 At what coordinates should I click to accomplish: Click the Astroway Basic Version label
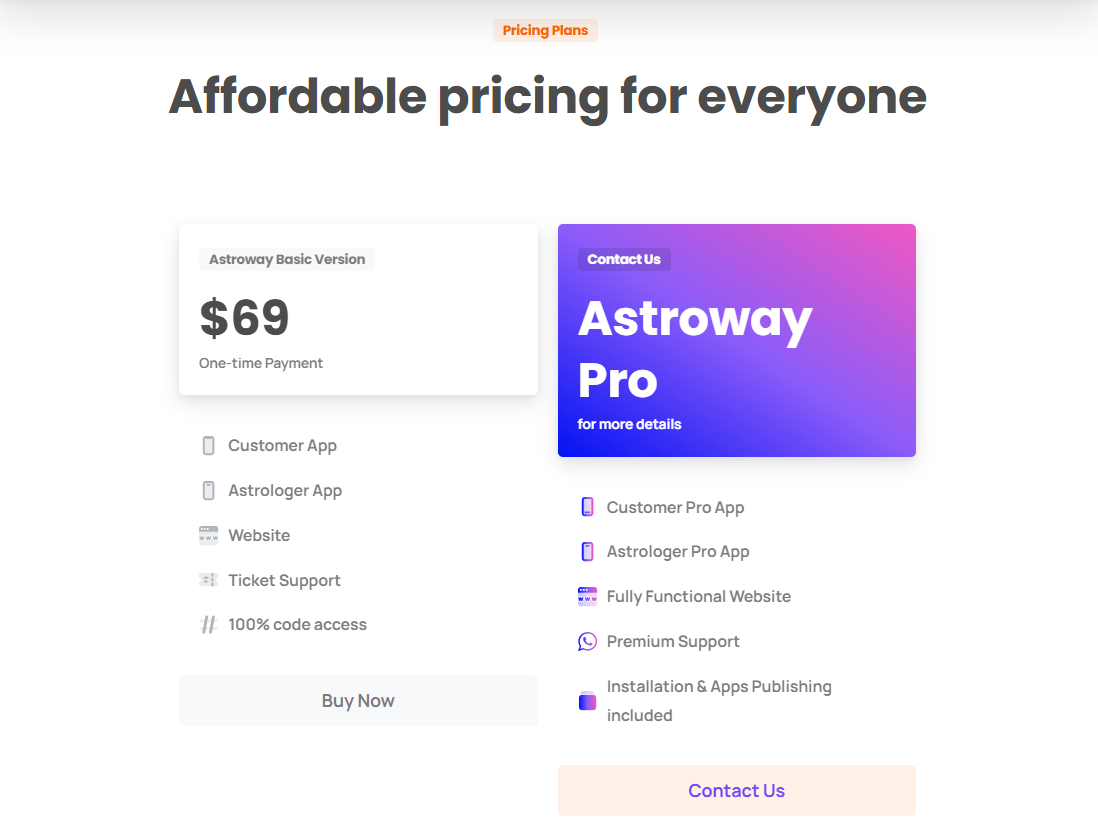287,260
